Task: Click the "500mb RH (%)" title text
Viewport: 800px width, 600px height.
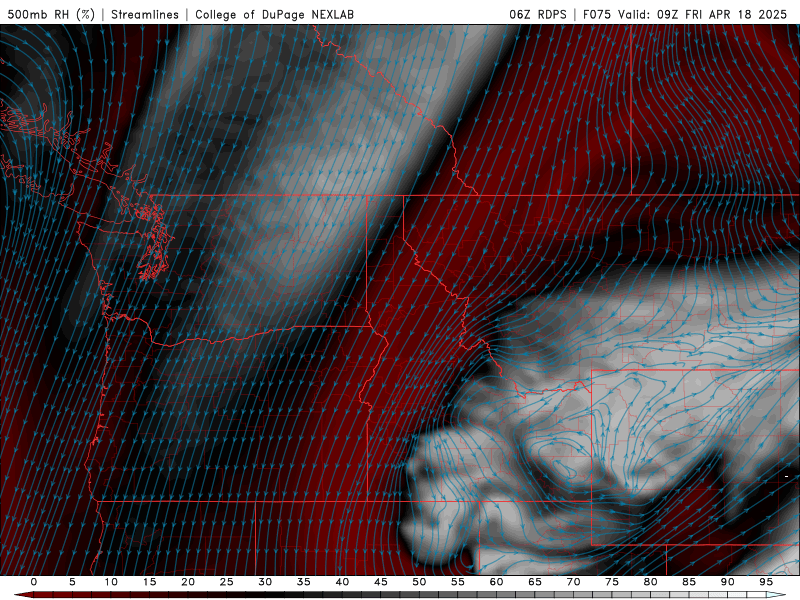Action: coord(51,14)
